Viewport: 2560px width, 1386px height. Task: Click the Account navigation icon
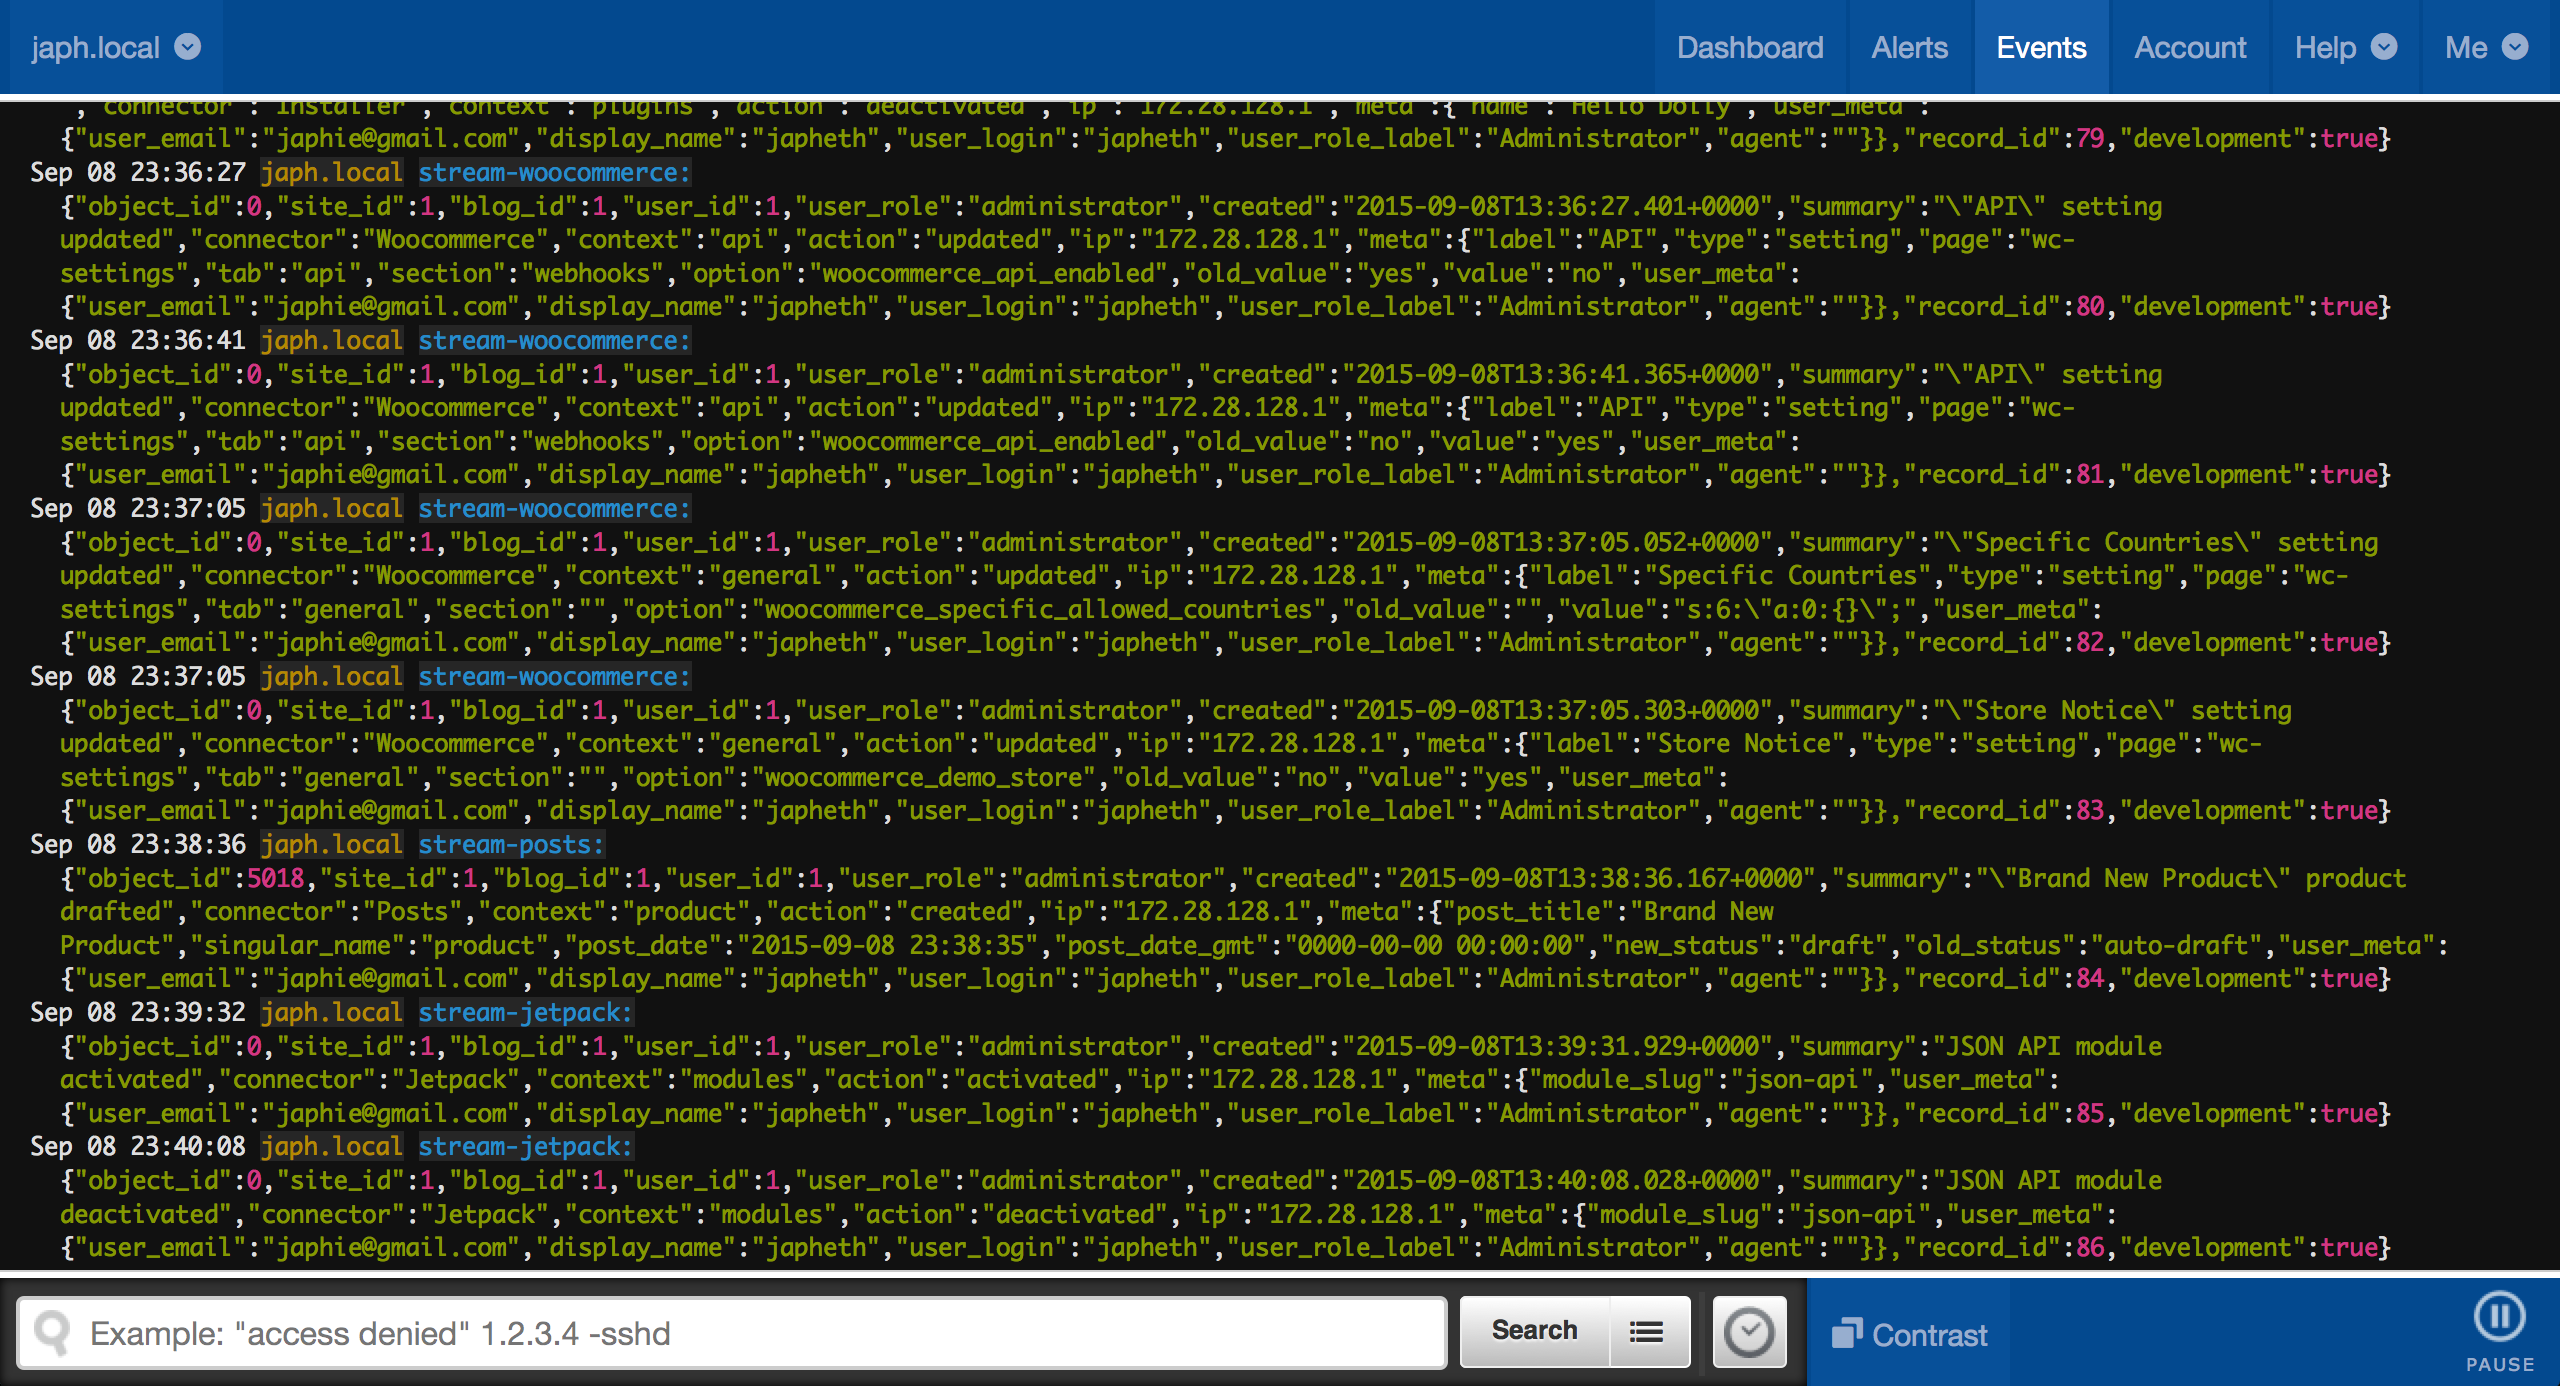(2188, 46)
